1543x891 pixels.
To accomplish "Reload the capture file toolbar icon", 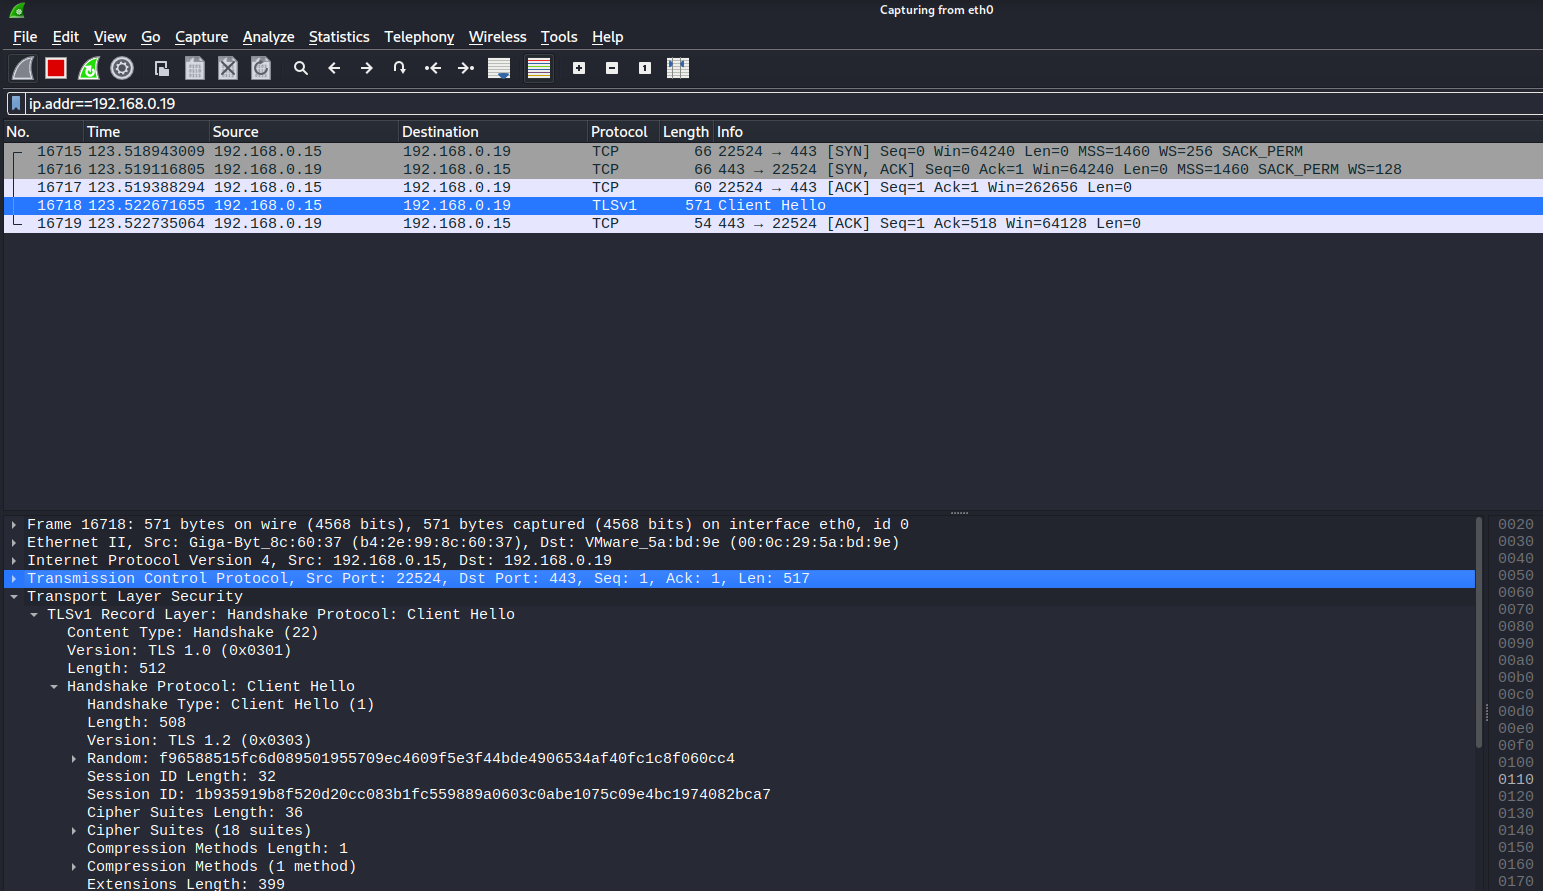I will (x=261, y=68).
